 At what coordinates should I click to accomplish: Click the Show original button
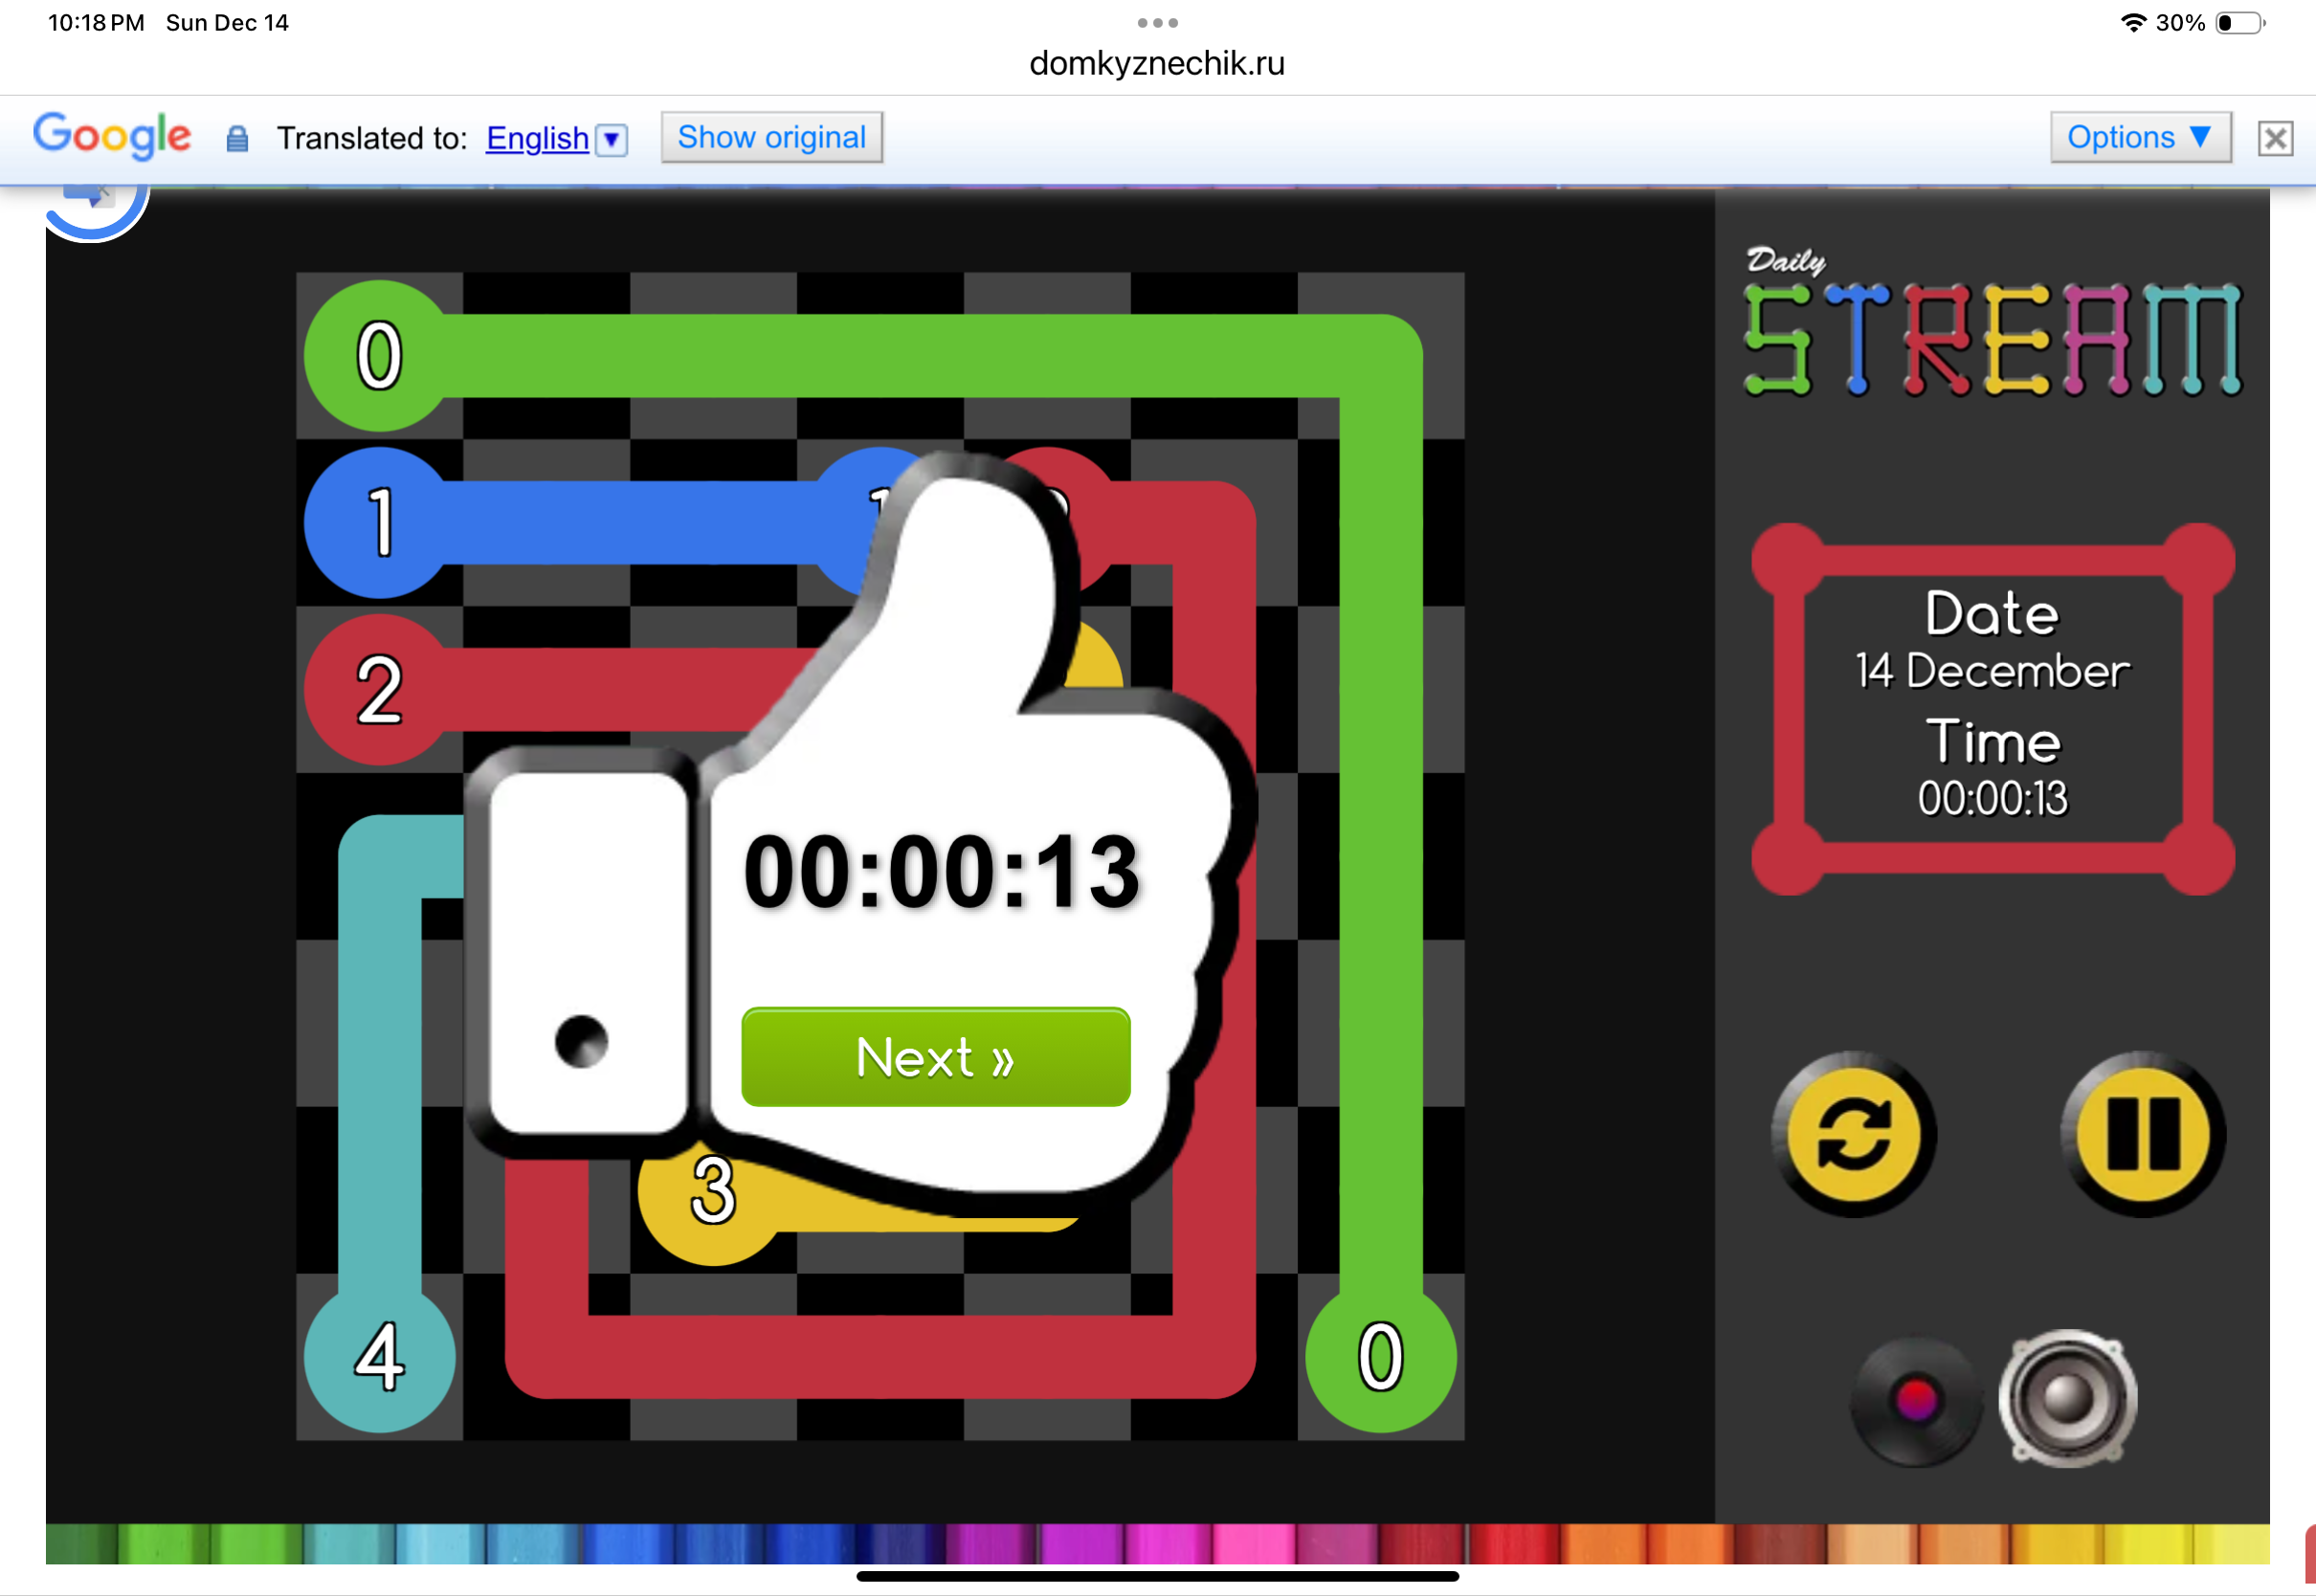771,137
